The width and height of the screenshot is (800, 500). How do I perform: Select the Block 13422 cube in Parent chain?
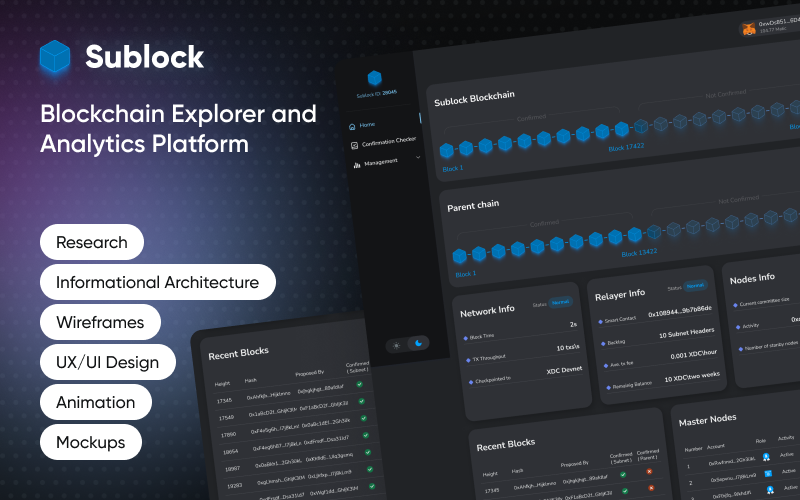pyautogui.click(x=635, y=235)
